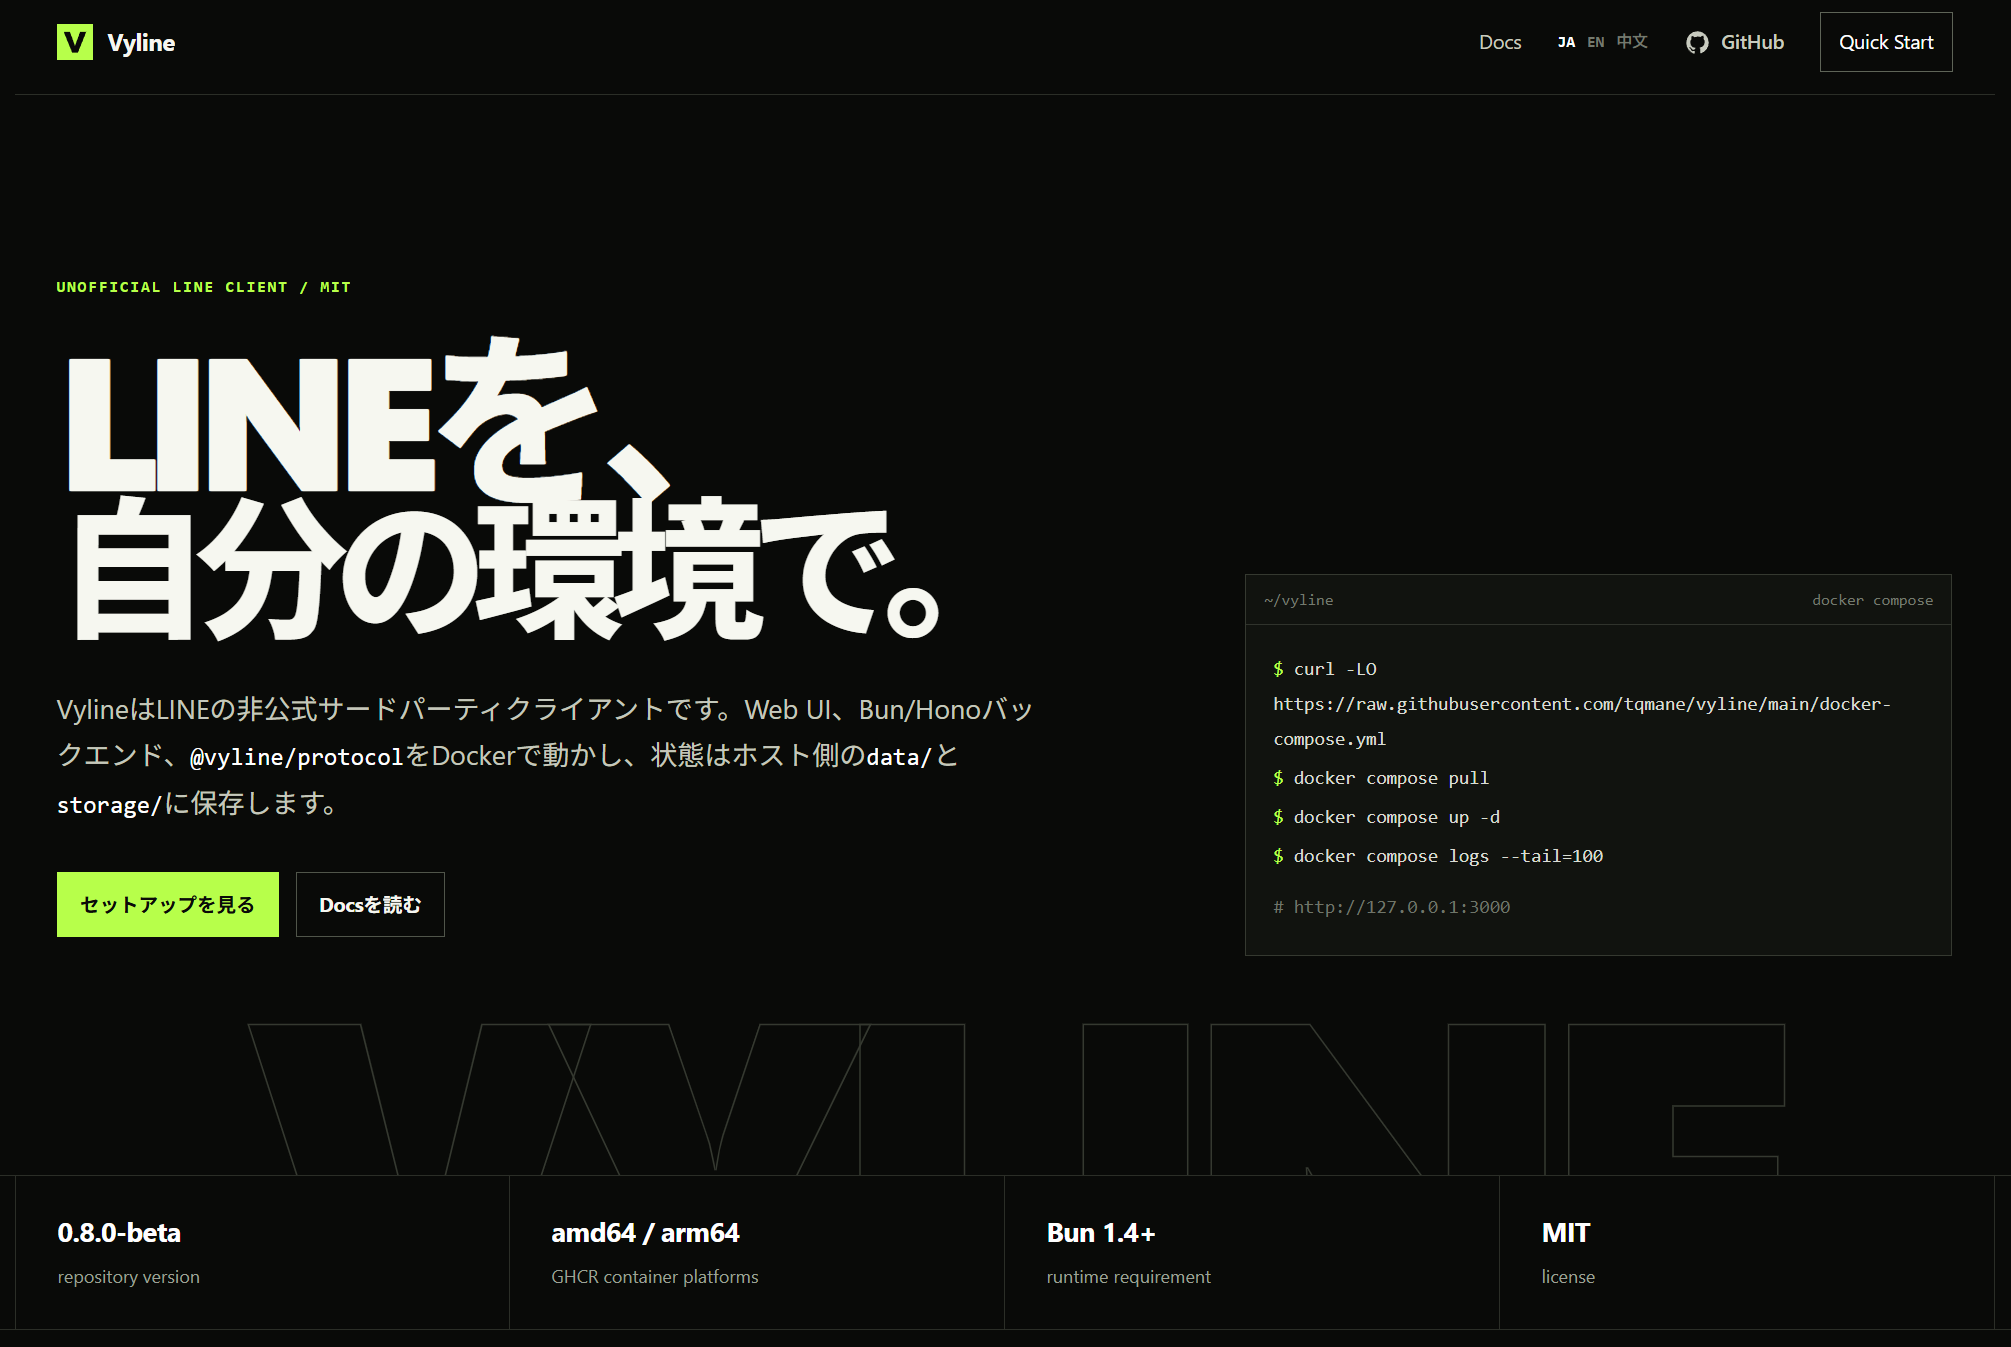Click the Docsを読む button

pos(370,904)
